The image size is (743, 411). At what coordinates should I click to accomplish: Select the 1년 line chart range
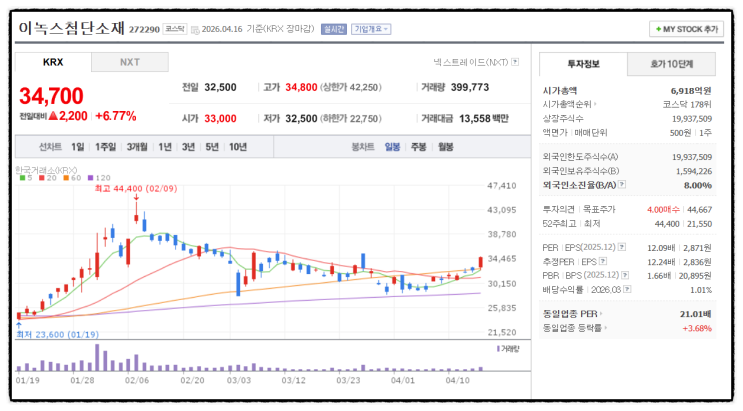165,147
